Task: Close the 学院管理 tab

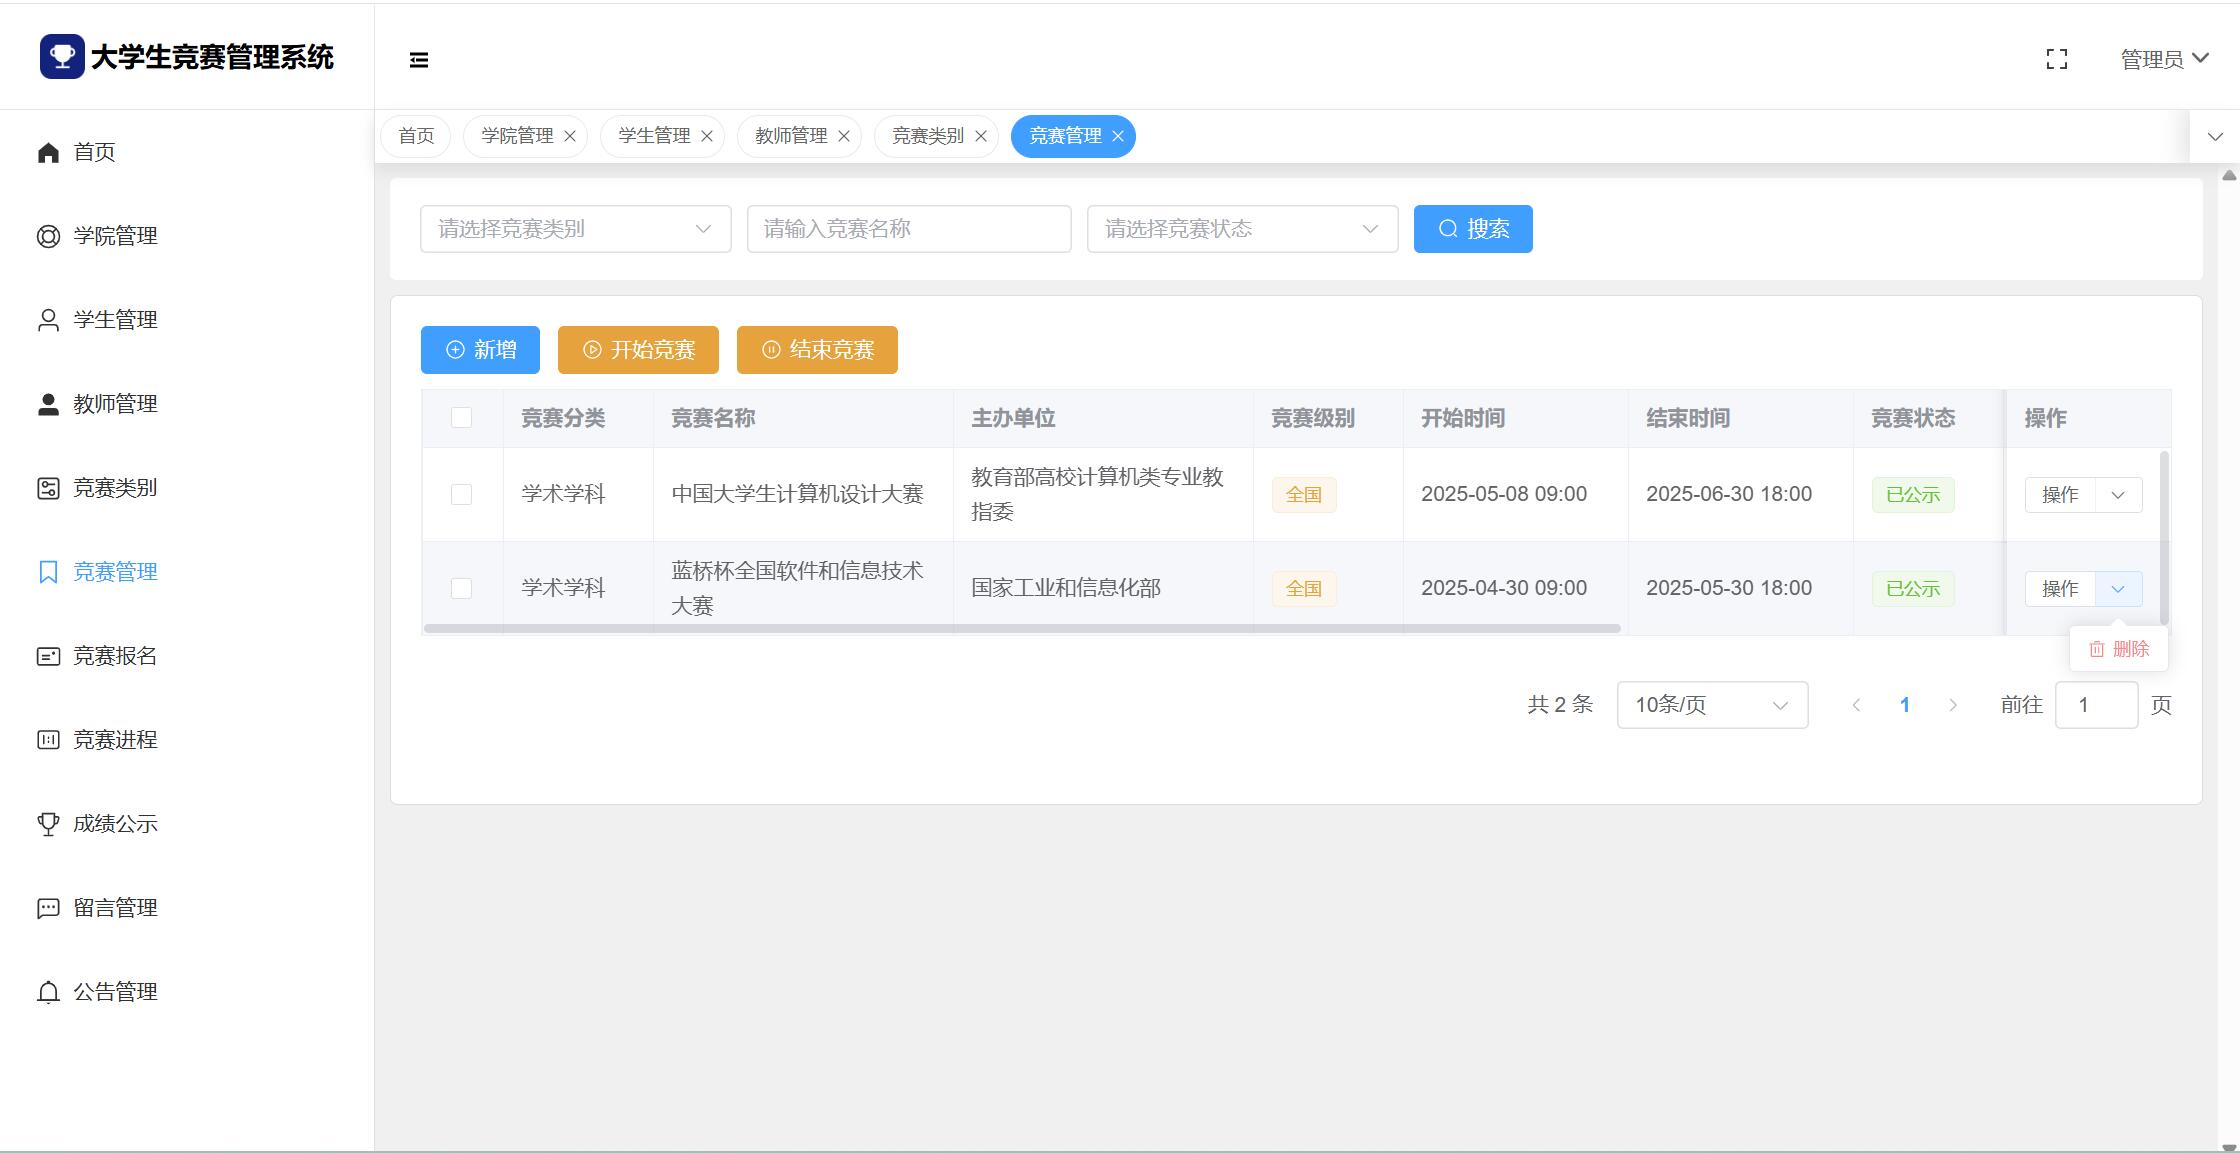Action: (570, 136)
